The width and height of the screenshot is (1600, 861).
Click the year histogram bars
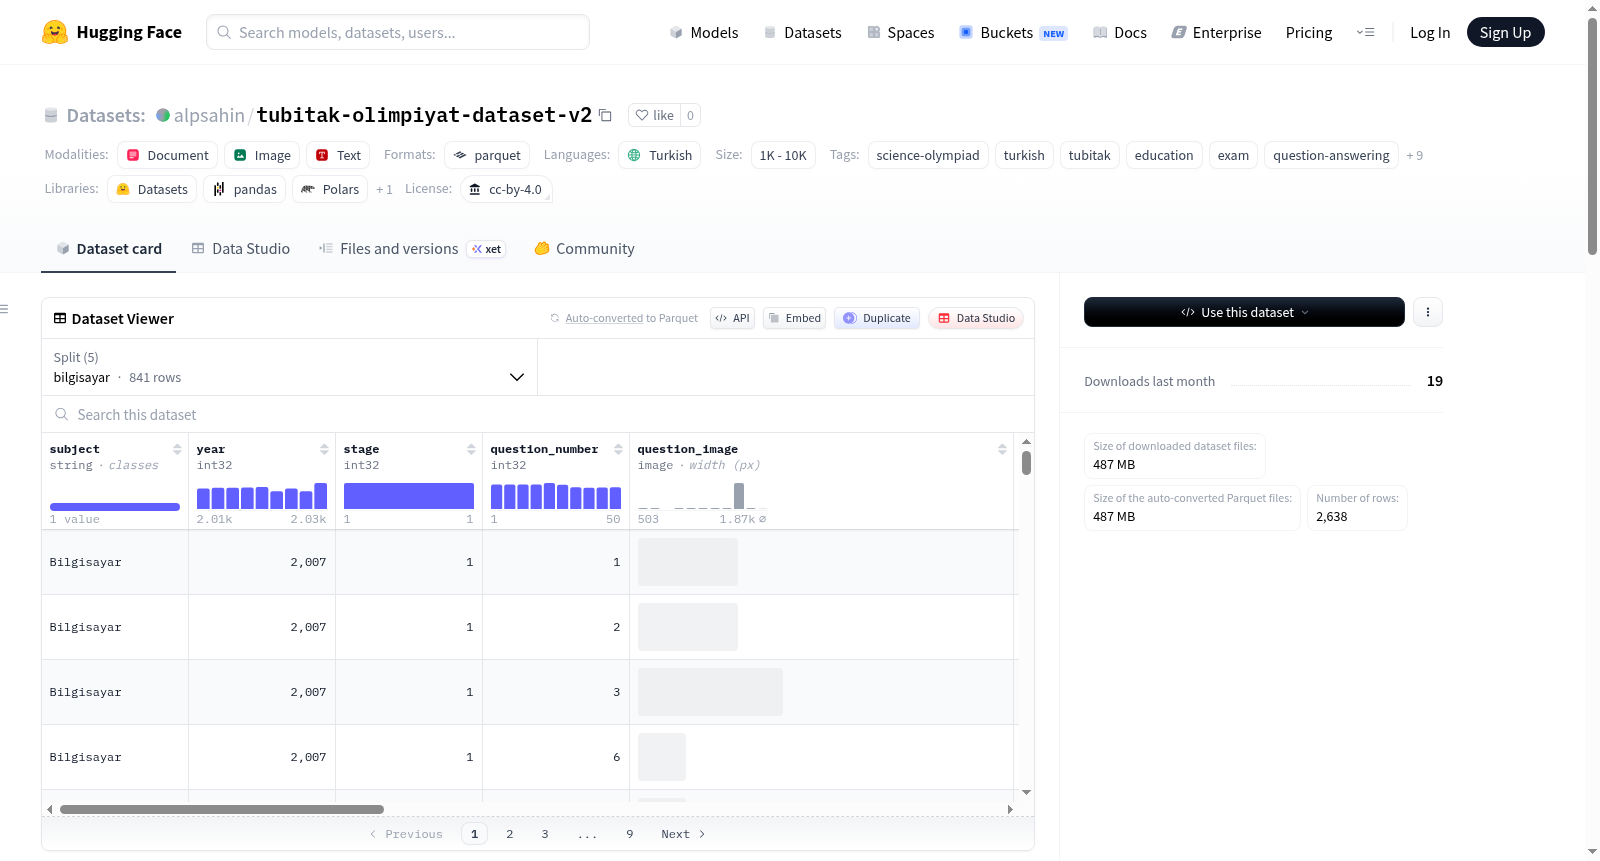pos(262,496)
